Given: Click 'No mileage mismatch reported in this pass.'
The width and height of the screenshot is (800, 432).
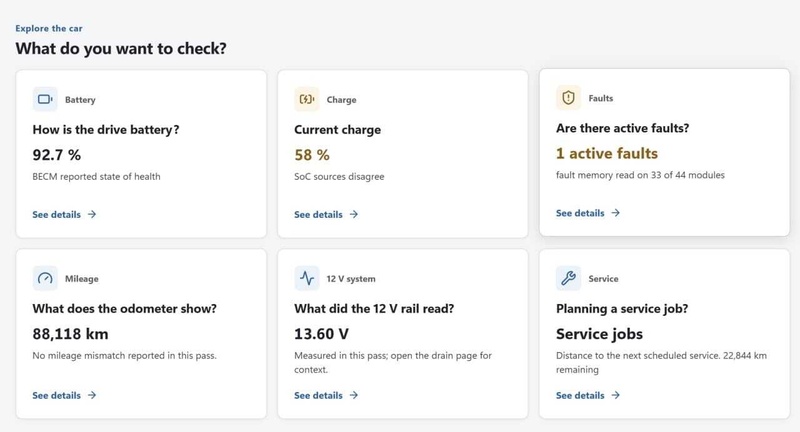Looking at the screenshot, I should (x=124, y=355).
